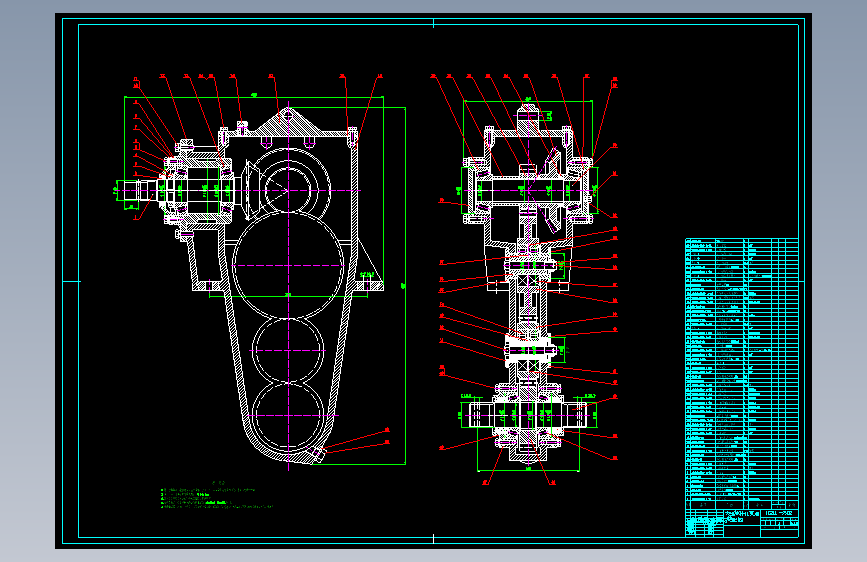Click the bottom gear circle in left view

(288, 415)
